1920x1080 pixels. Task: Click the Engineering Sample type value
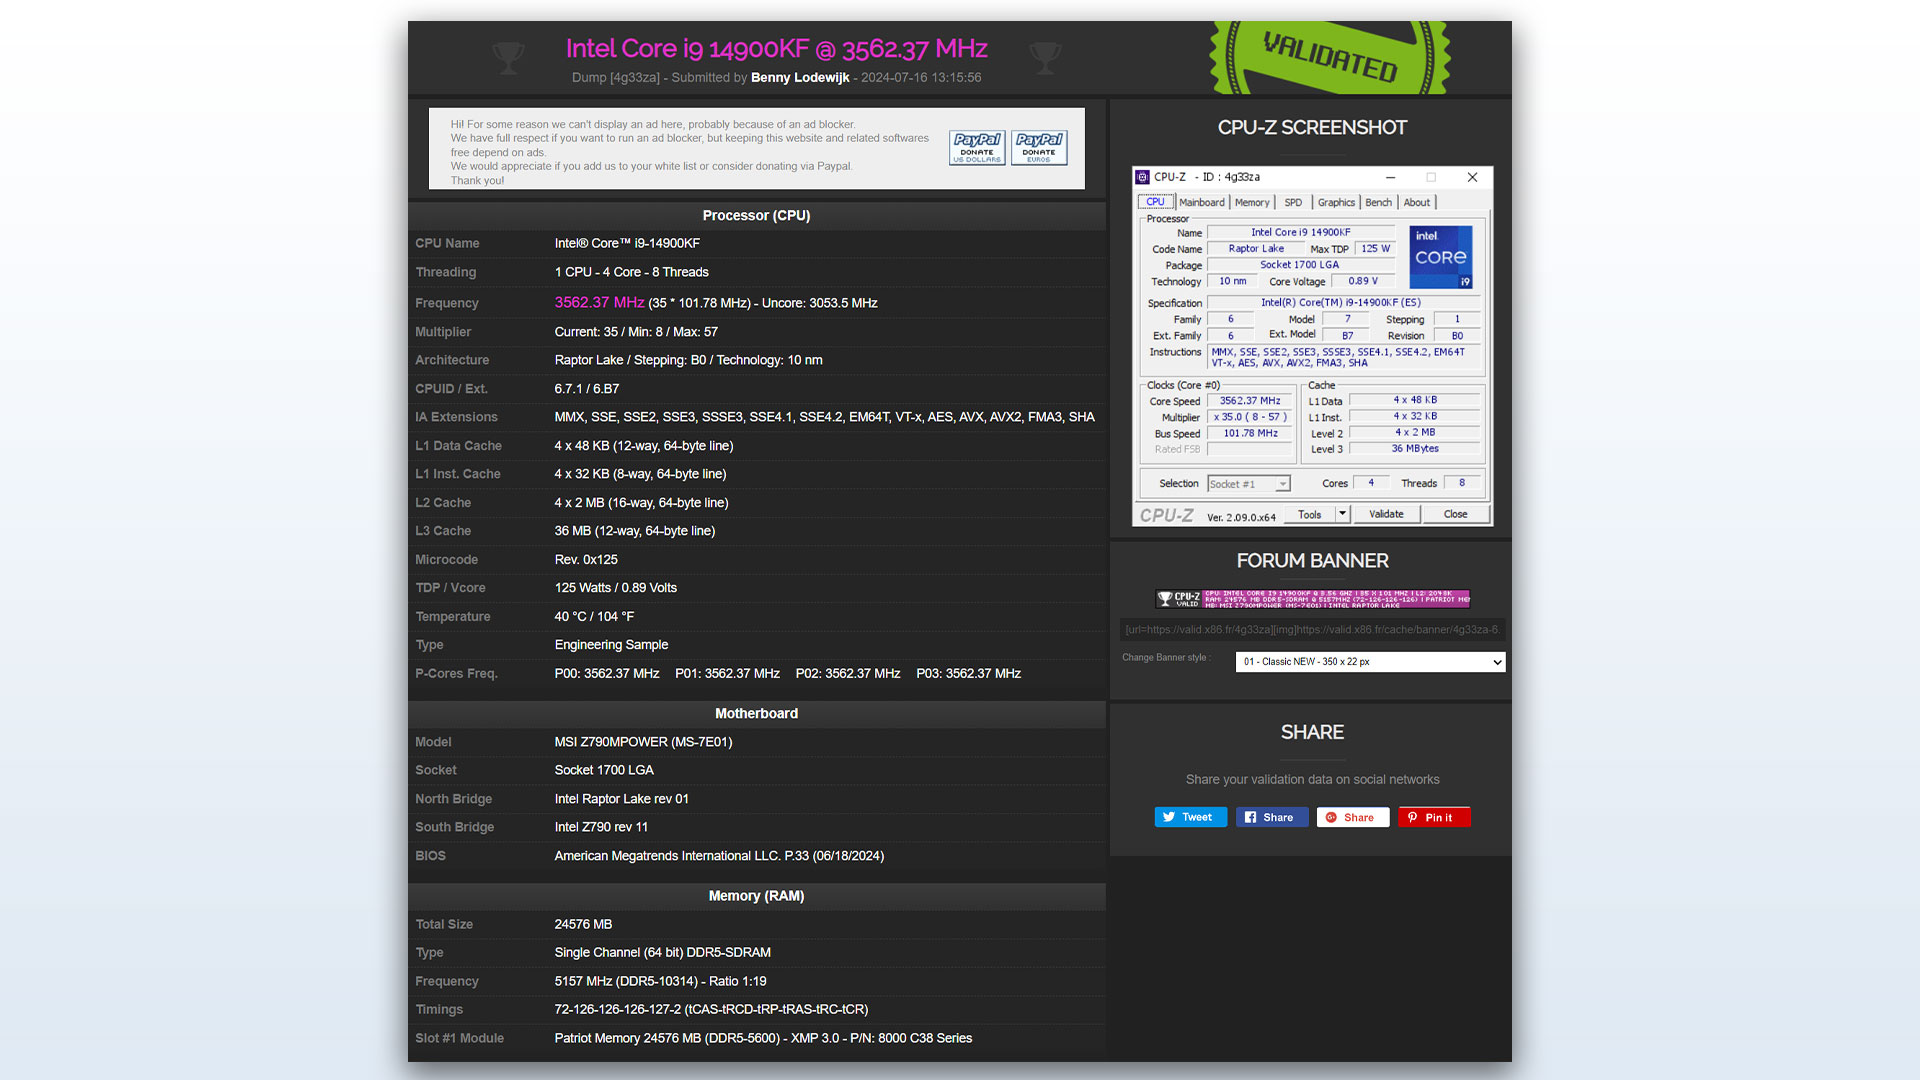(611, 645)
